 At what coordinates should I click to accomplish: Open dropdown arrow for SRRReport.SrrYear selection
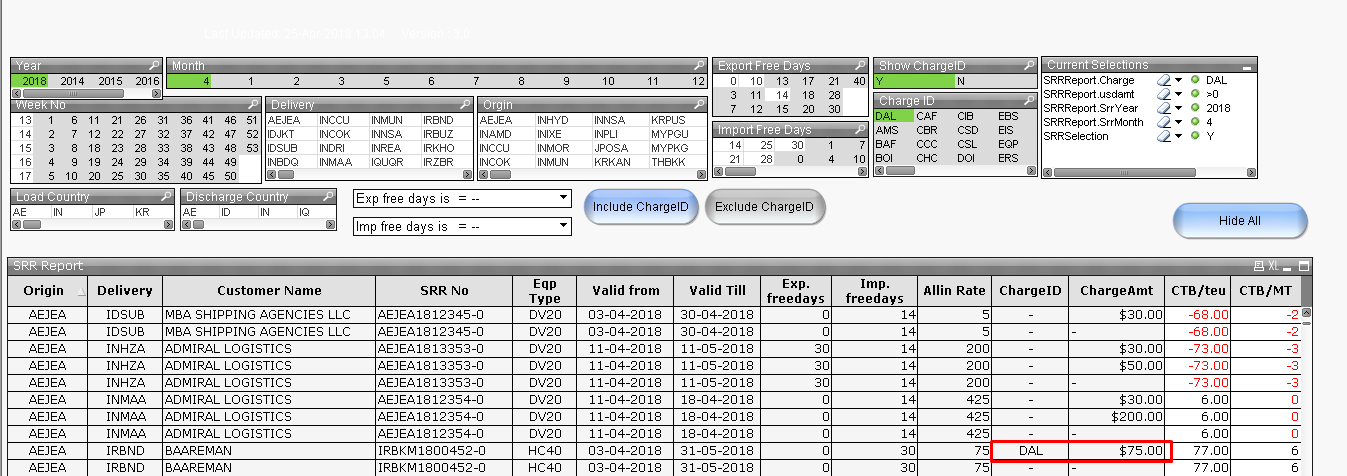coord(1178,108)
